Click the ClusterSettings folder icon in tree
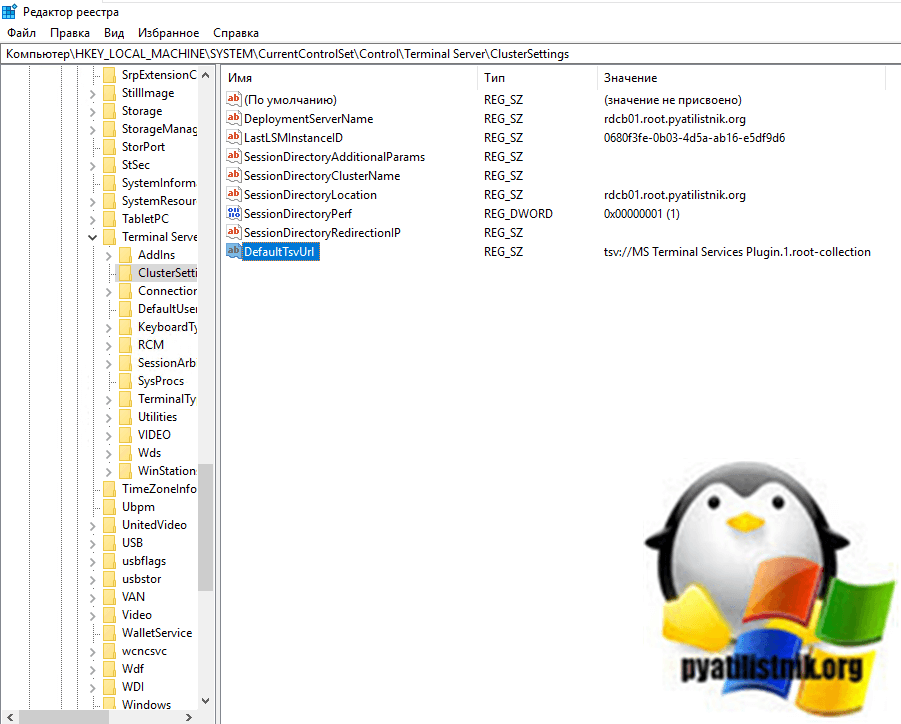Viewport: 901px width, 724px height. tap(125, 273)
